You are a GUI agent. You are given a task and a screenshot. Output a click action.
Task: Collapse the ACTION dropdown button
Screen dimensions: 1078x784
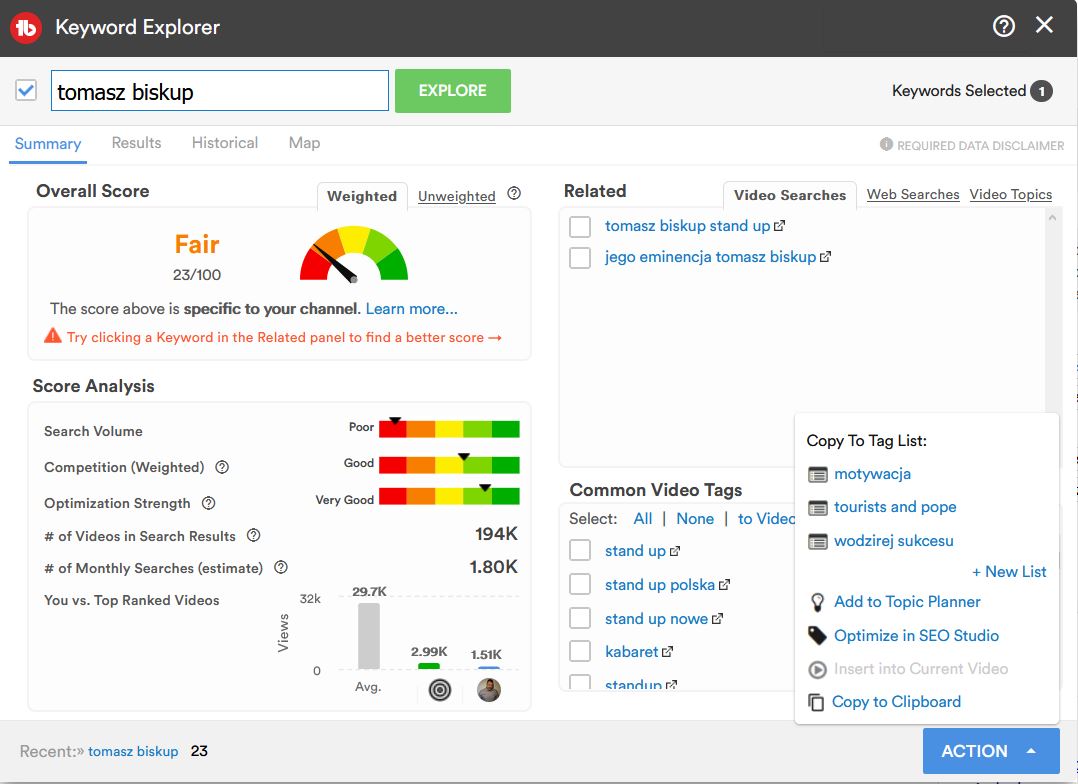[x=989, y=751]
